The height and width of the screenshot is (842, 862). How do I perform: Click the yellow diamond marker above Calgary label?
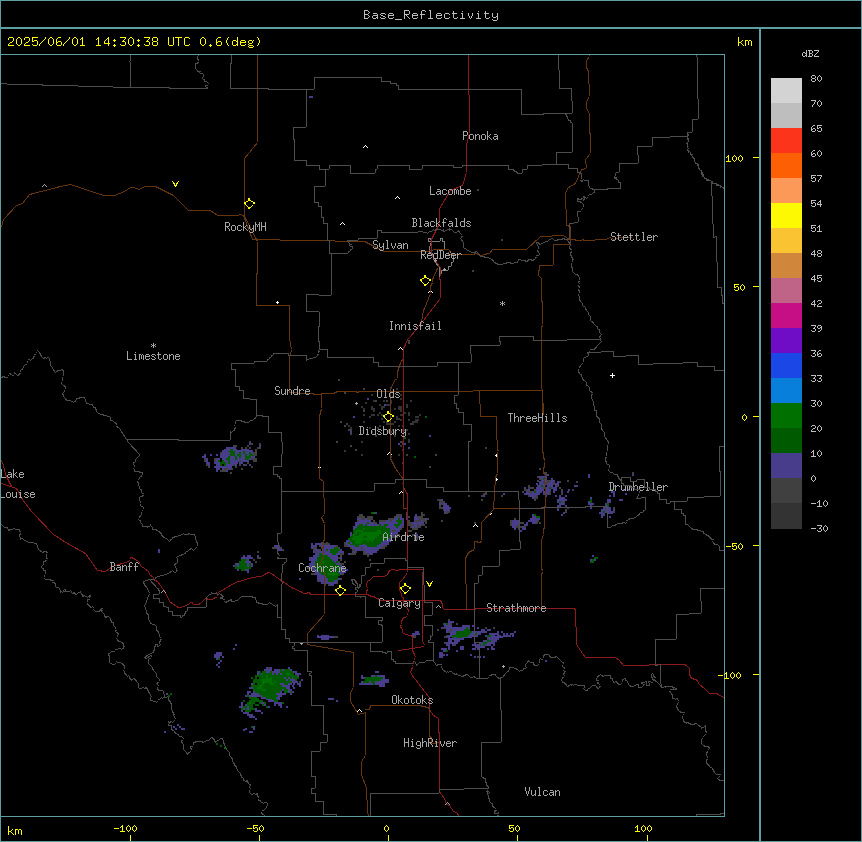[x=405, y=589]
